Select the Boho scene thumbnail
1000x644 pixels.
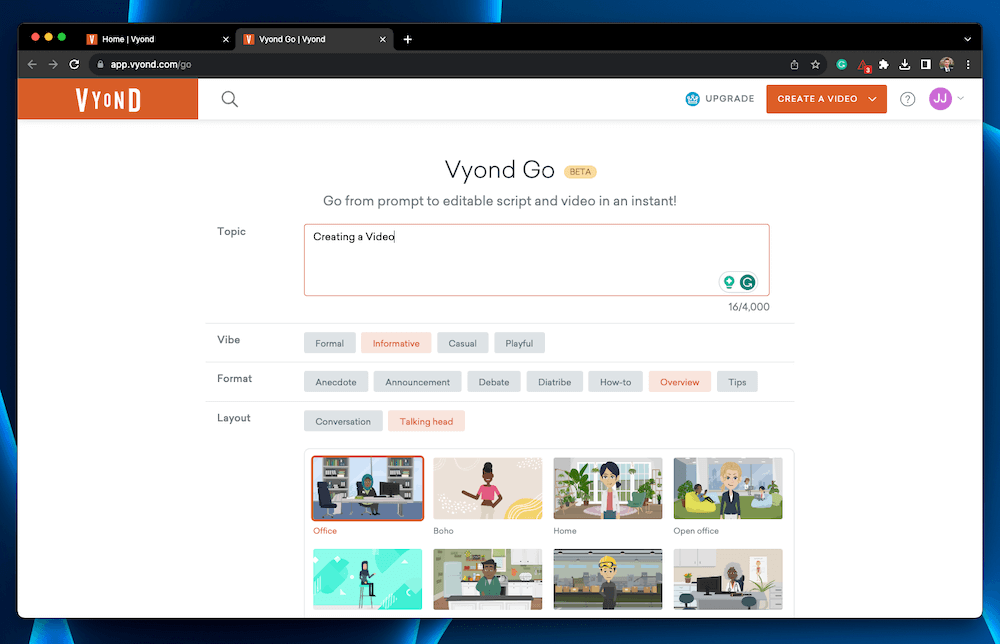pyautogui.click(x=487, y=488)
